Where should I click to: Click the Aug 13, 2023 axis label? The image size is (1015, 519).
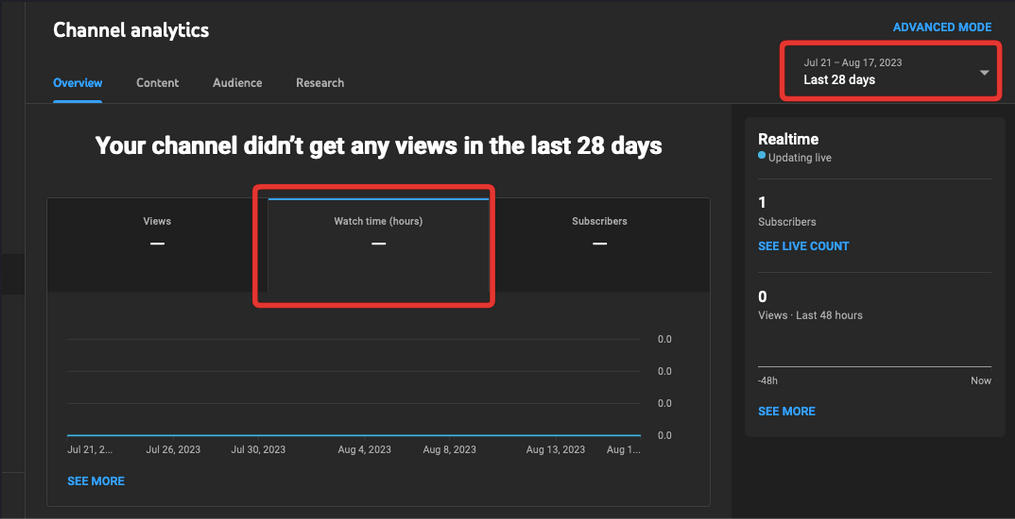(x=555, y=449)
